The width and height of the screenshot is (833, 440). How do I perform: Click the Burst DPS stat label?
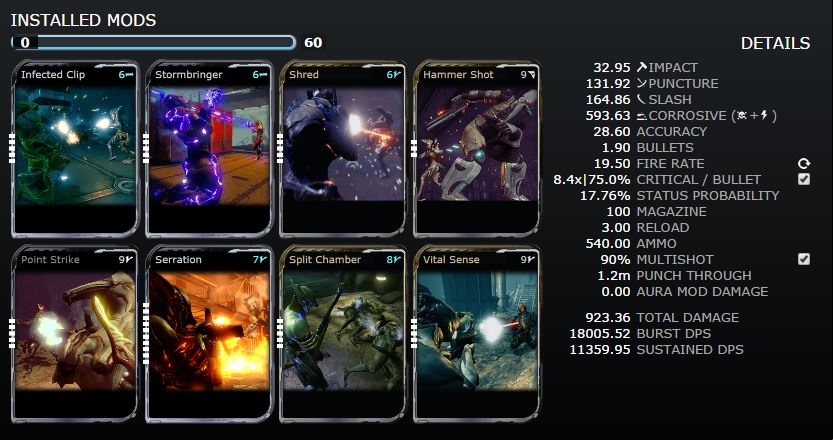click(x=674, y=334)
